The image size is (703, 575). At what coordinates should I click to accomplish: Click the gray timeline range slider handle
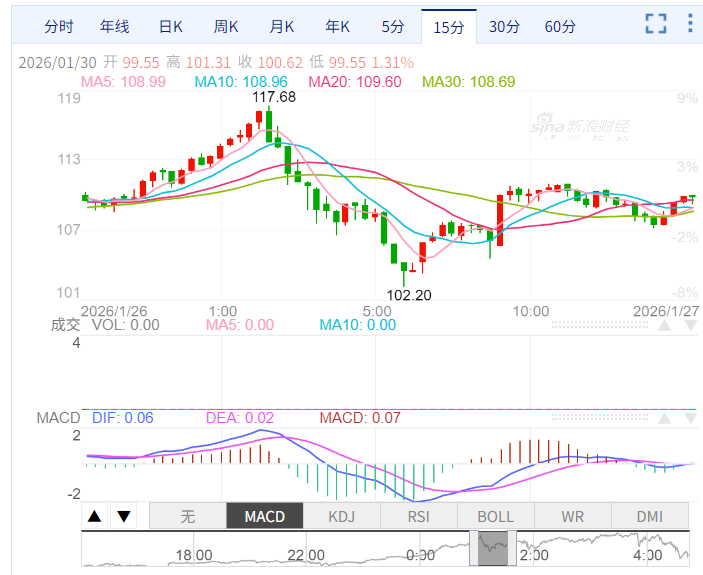coord(498,548)
